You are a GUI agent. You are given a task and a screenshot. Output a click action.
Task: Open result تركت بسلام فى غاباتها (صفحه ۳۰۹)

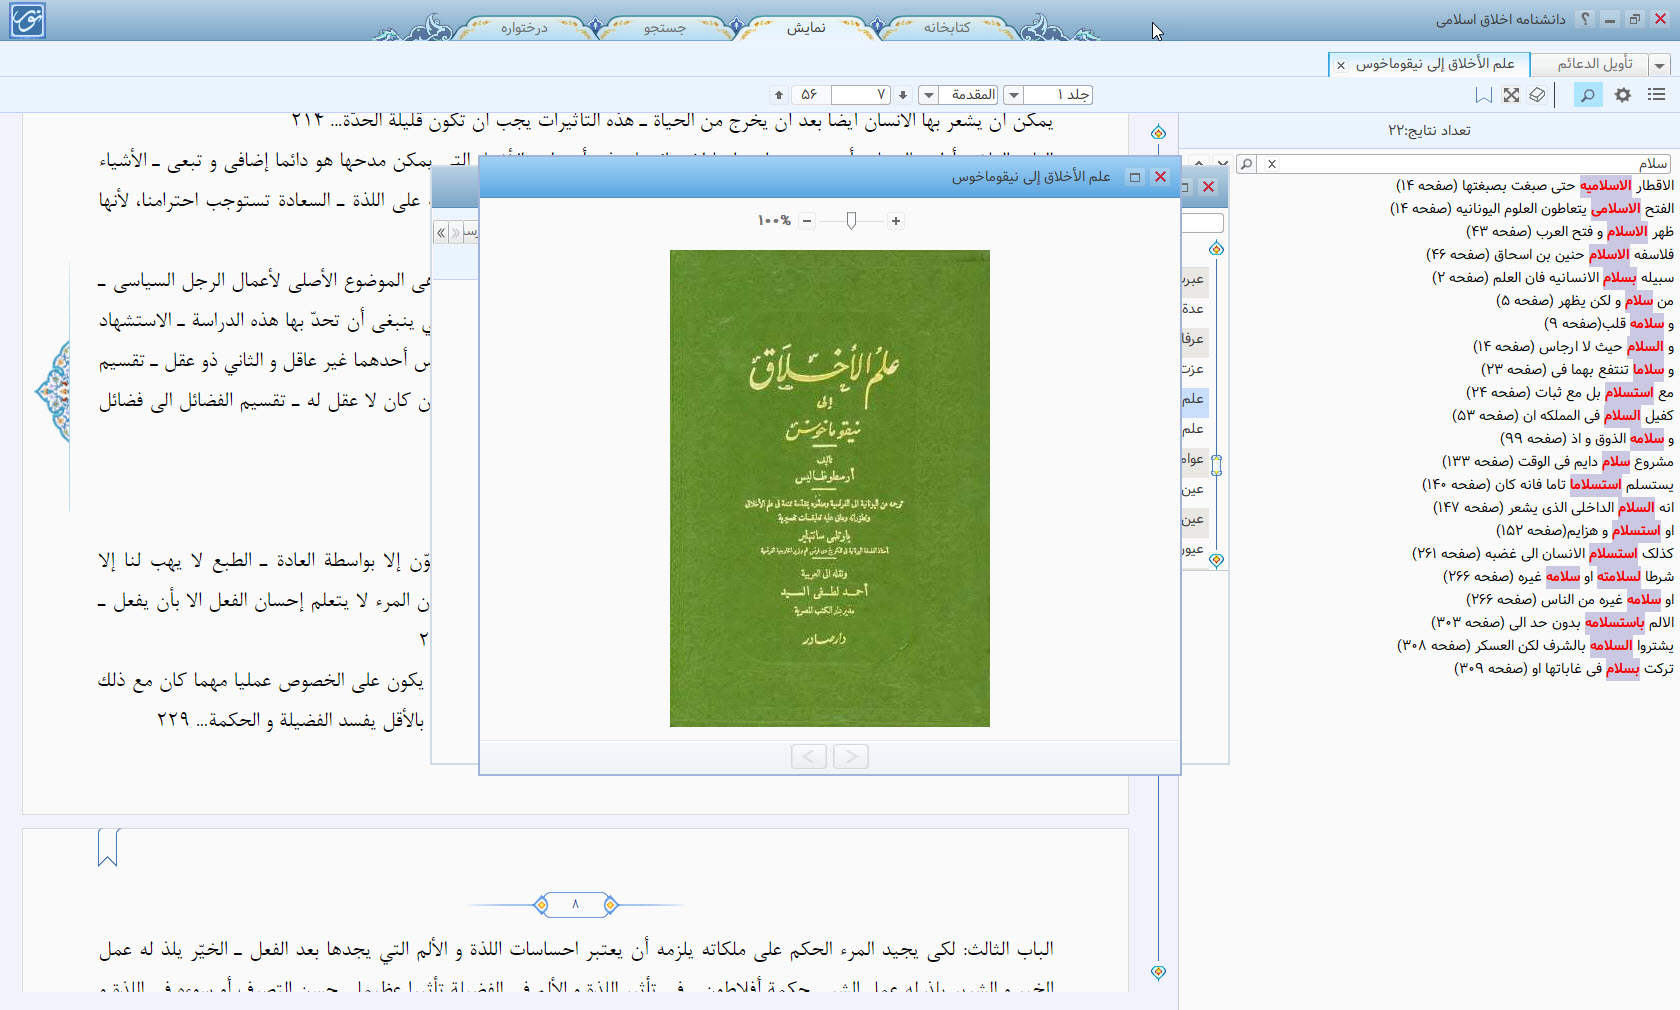1563,669
